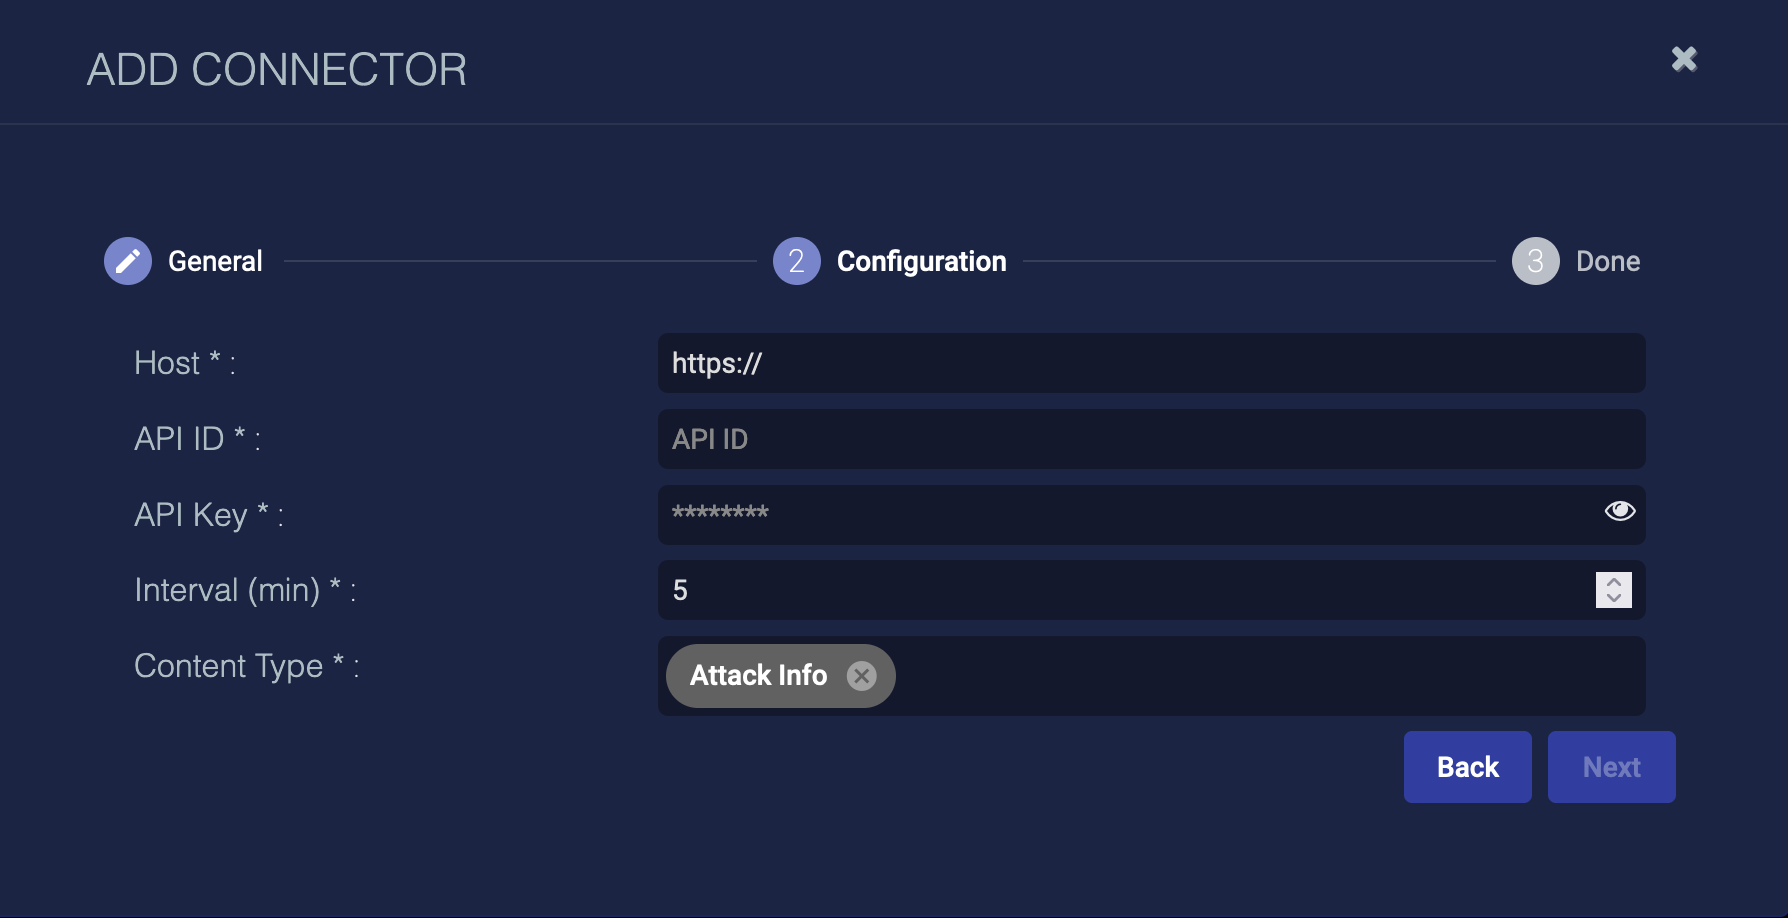Increase the interval with up arrow

[1614, 582]
